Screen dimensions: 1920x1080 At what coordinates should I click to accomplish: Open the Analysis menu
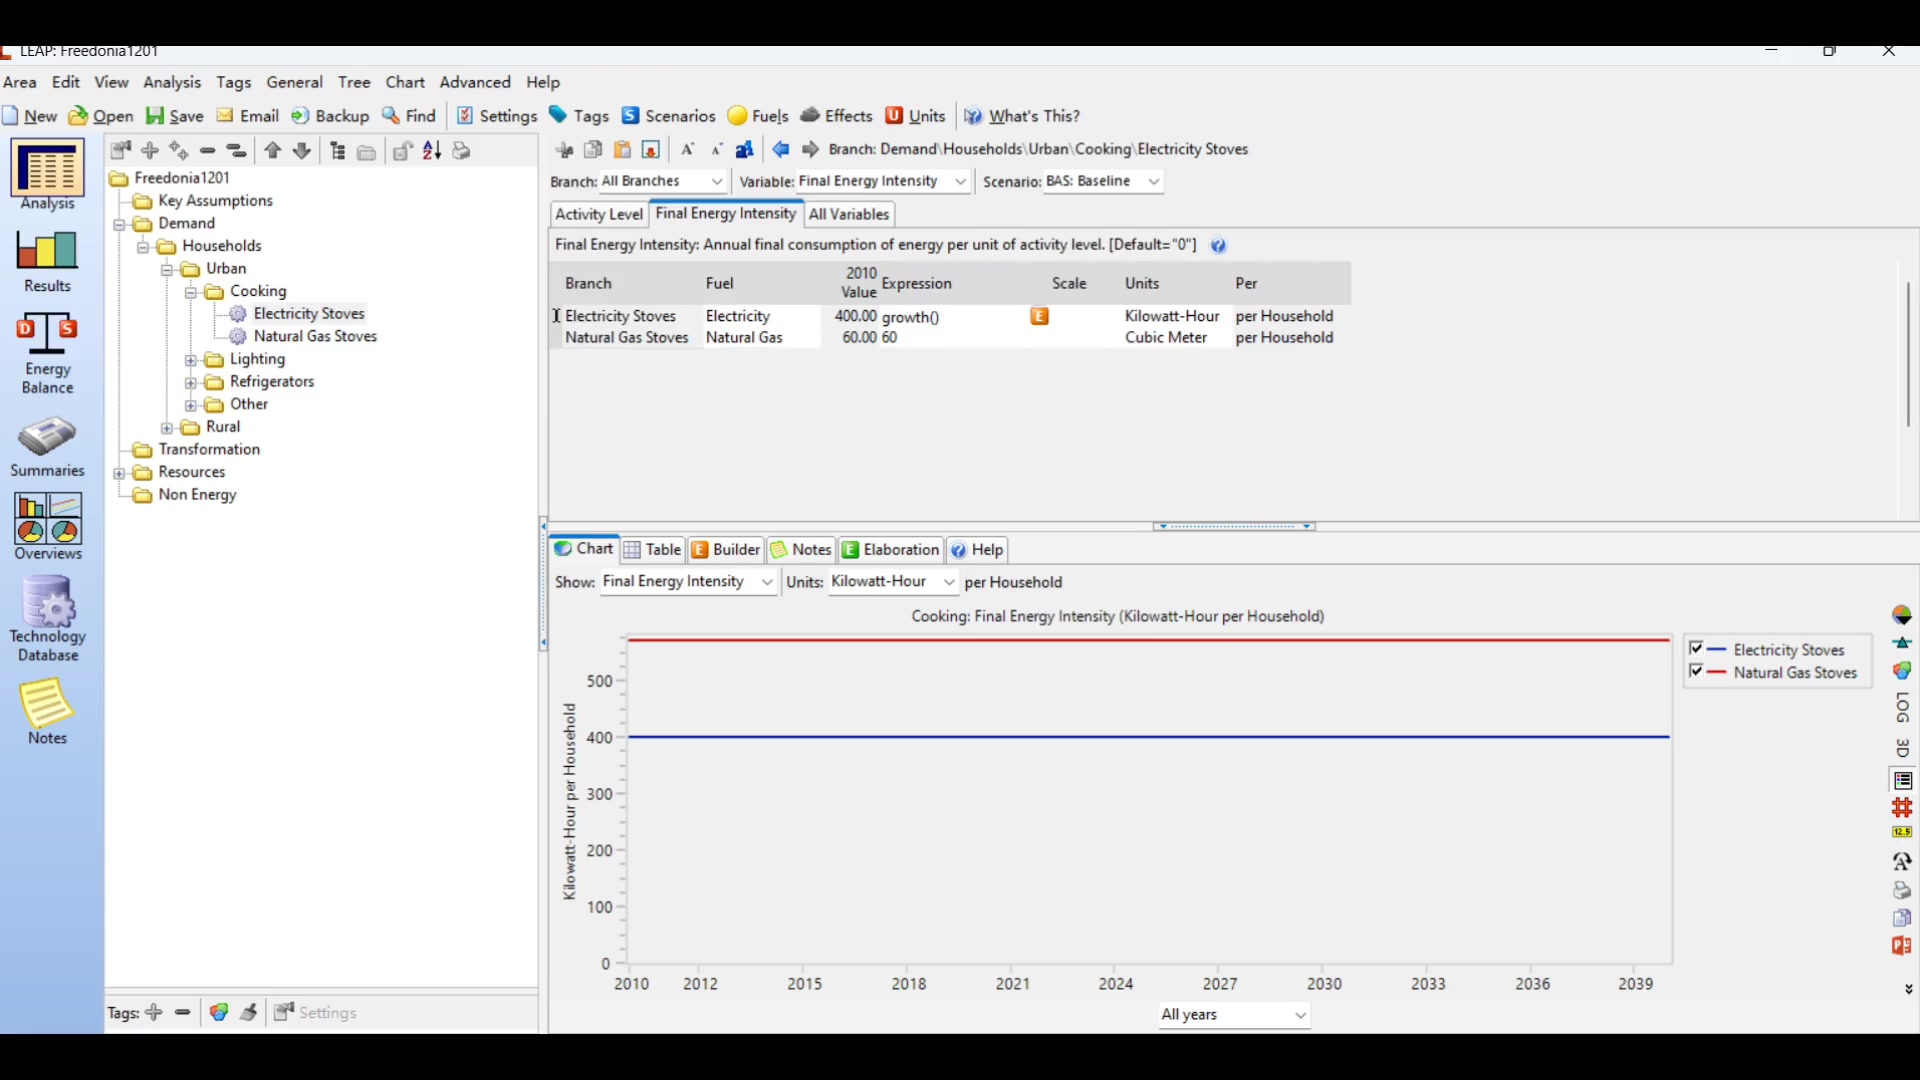click(172, 82)
